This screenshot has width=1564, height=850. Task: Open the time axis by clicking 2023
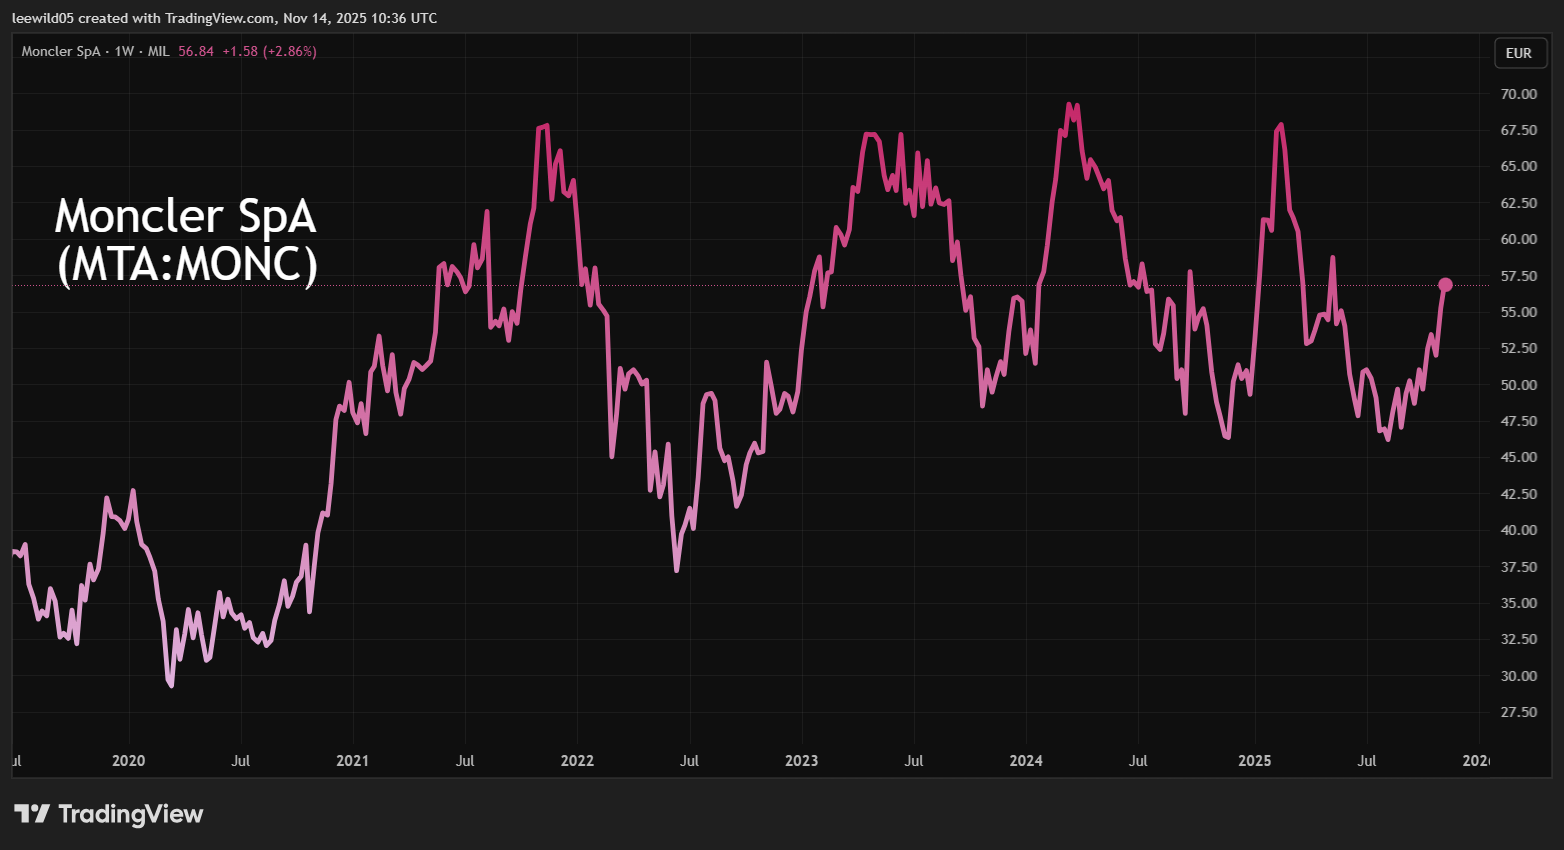(801, 761)
